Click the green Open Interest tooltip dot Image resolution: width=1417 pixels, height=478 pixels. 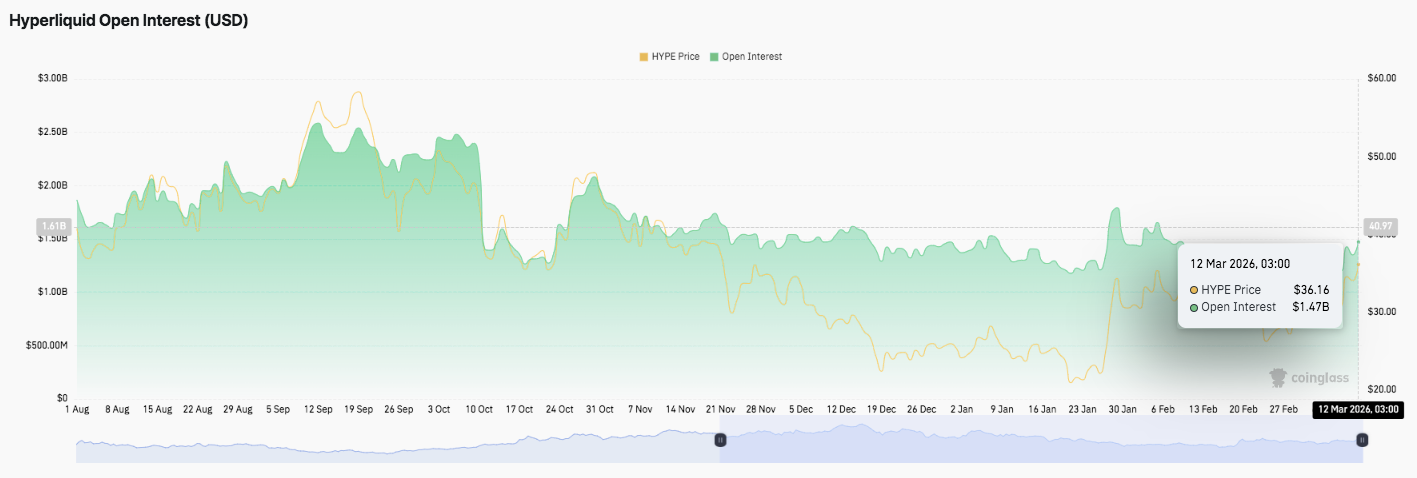pos(1194,307)
